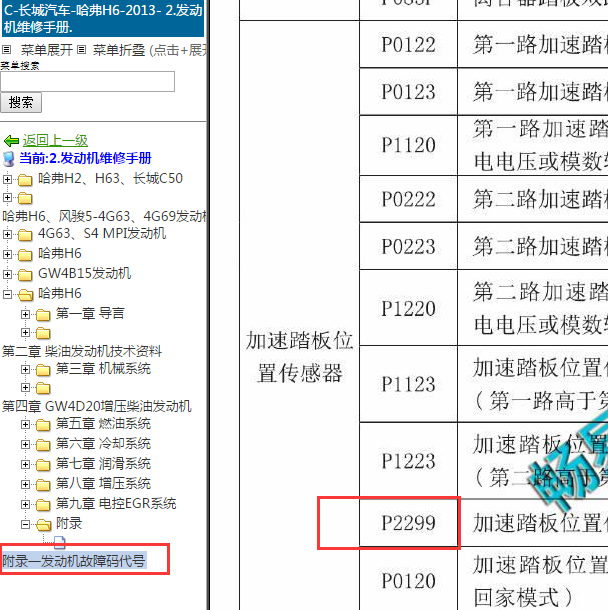Click the P1220 fault code cell

(408, 308)
